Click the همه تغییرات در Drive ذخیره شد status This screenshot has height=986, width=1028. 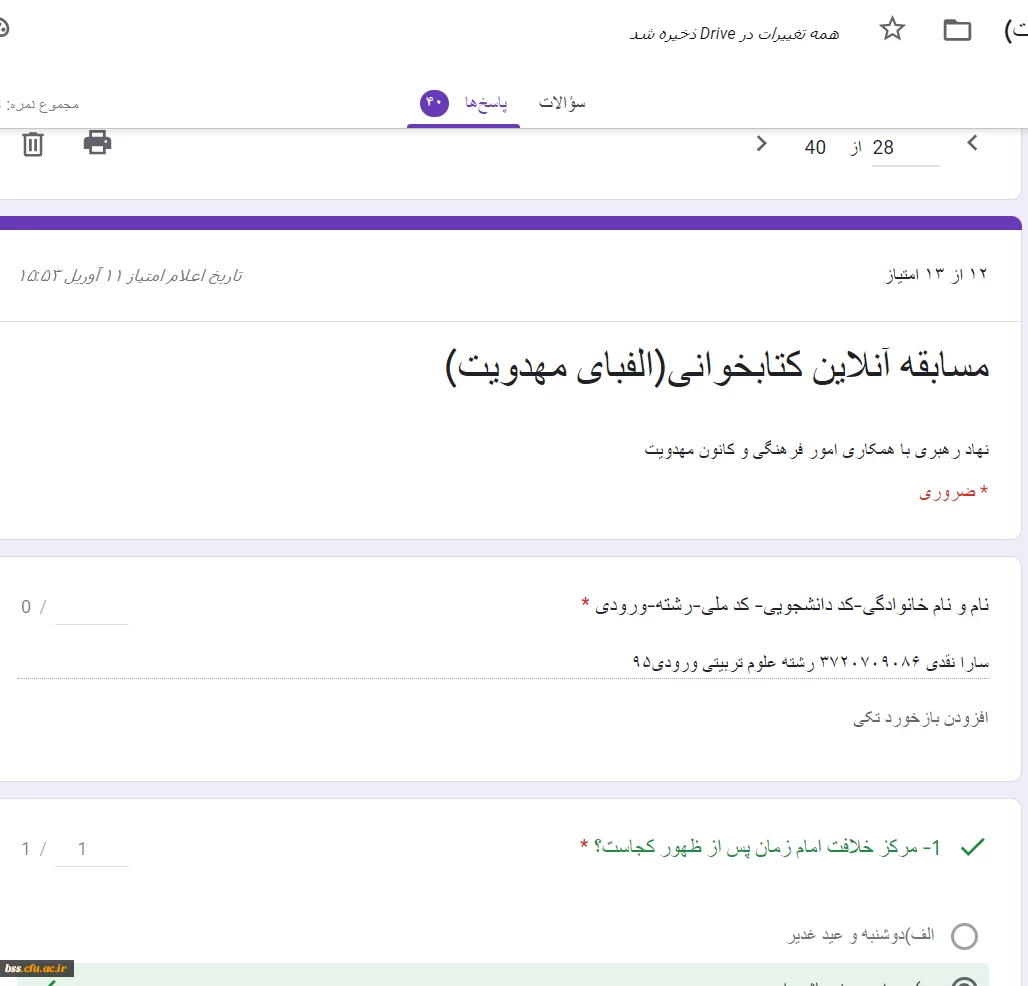(734, 33)
